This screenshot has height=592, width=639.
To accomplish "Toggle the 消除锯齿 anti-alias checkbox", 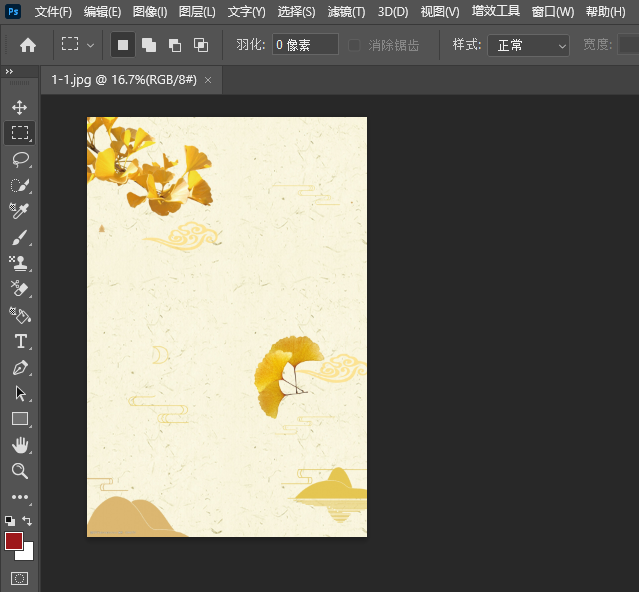I will [354, 45].
